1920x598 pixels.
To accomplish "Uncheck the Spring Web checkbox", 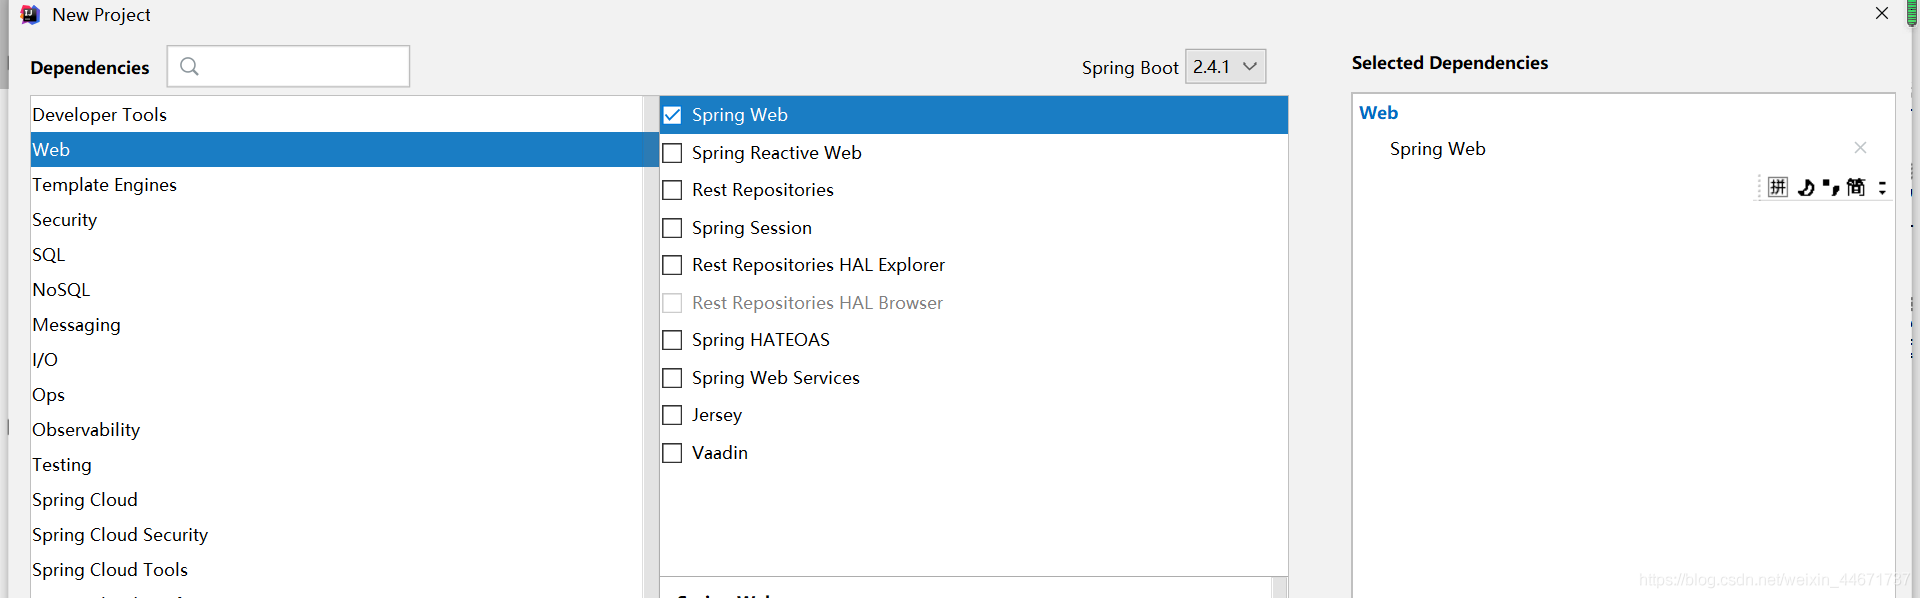I will [672, 115].
